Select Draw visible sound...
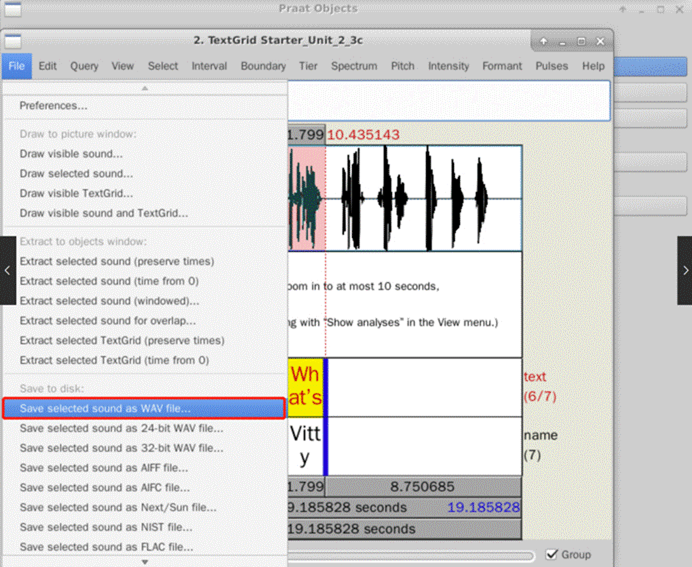Screen dimensions: 692x567 tap(145, 154)
